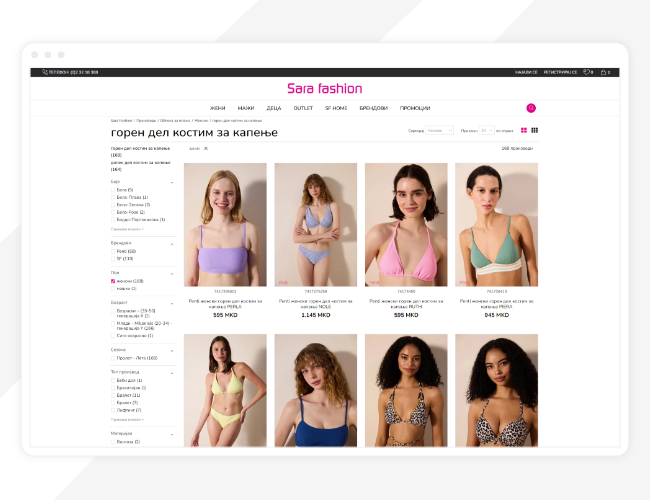Open the МАЖИ menu
This screenshot has width=650, height=500.
246,108
